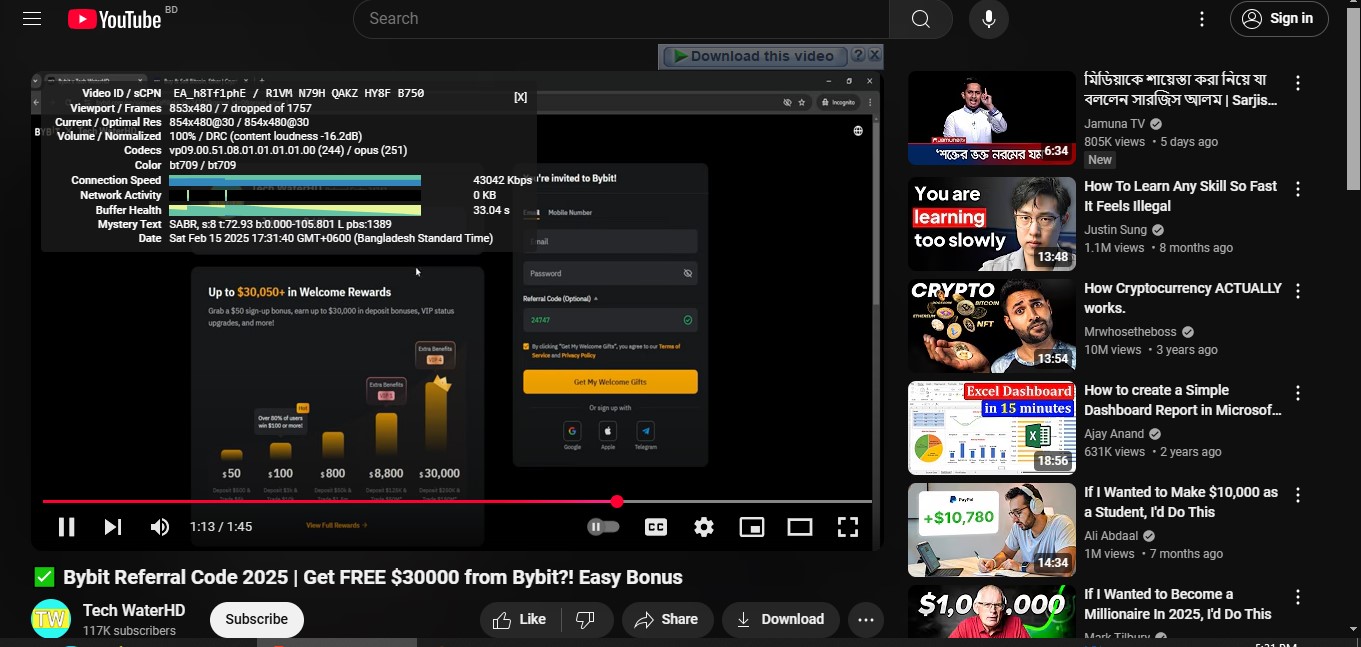Open How Cryptocurrency ACTUALLY works thumbnail
This screenshot has width=1361, height=647.
992,326
